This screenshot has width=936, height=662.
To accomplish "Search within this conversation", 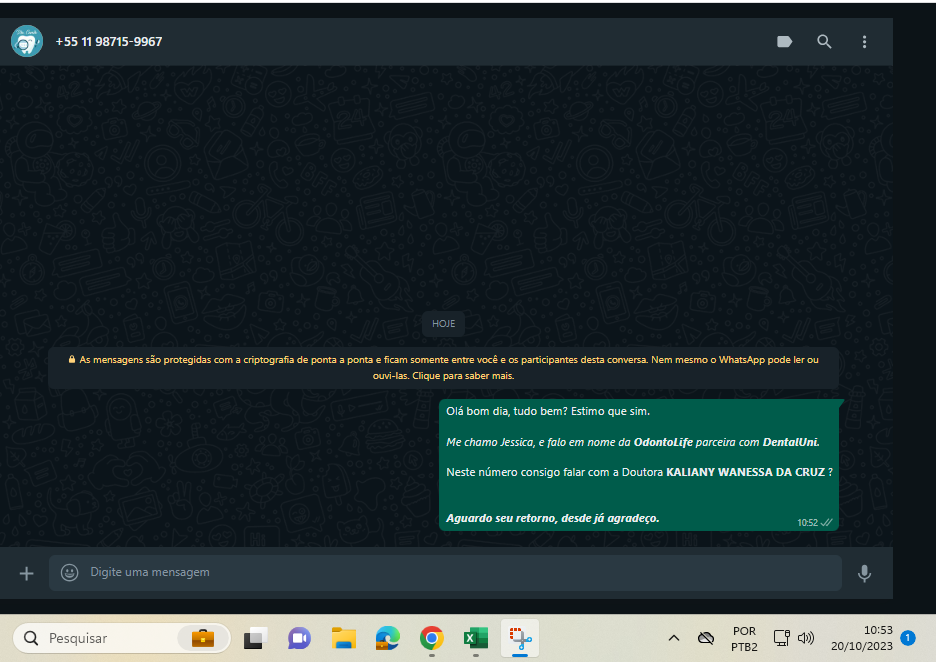I will 824,41.
